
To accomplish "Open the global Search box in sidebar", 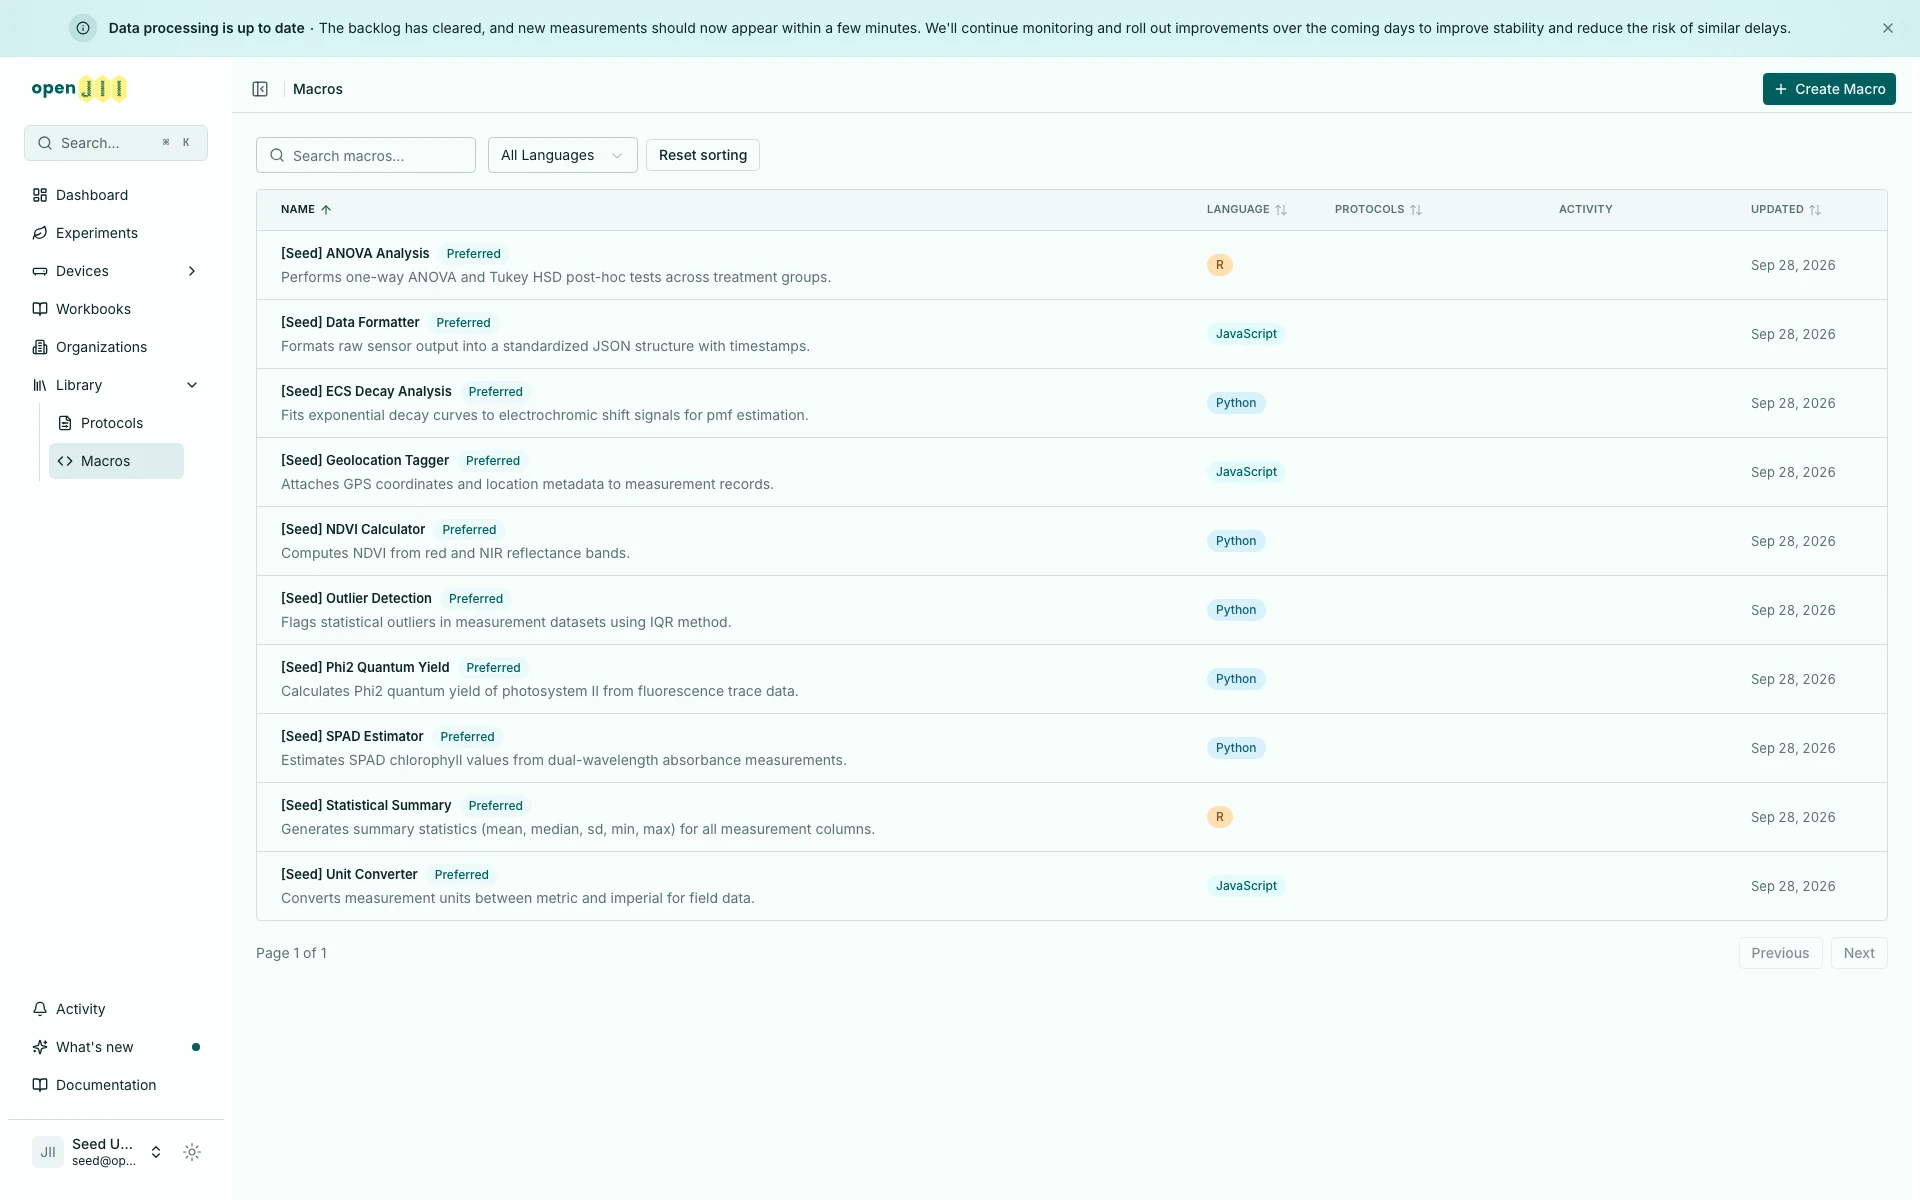I will [x=116, y=143].
